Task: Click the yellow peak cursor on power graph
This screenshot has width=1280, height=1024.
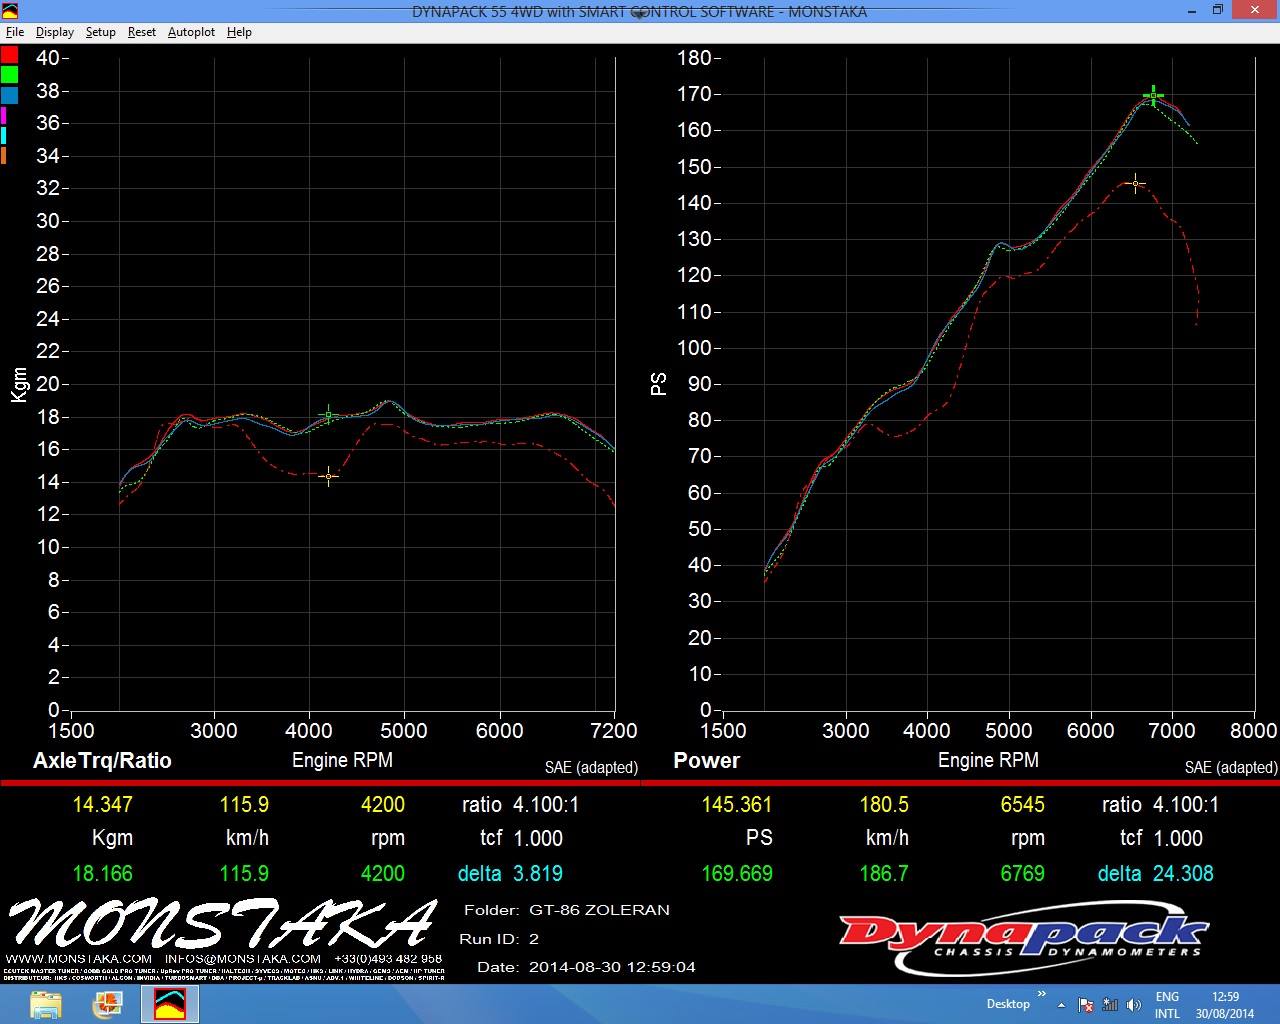Action: point(1135,183)
